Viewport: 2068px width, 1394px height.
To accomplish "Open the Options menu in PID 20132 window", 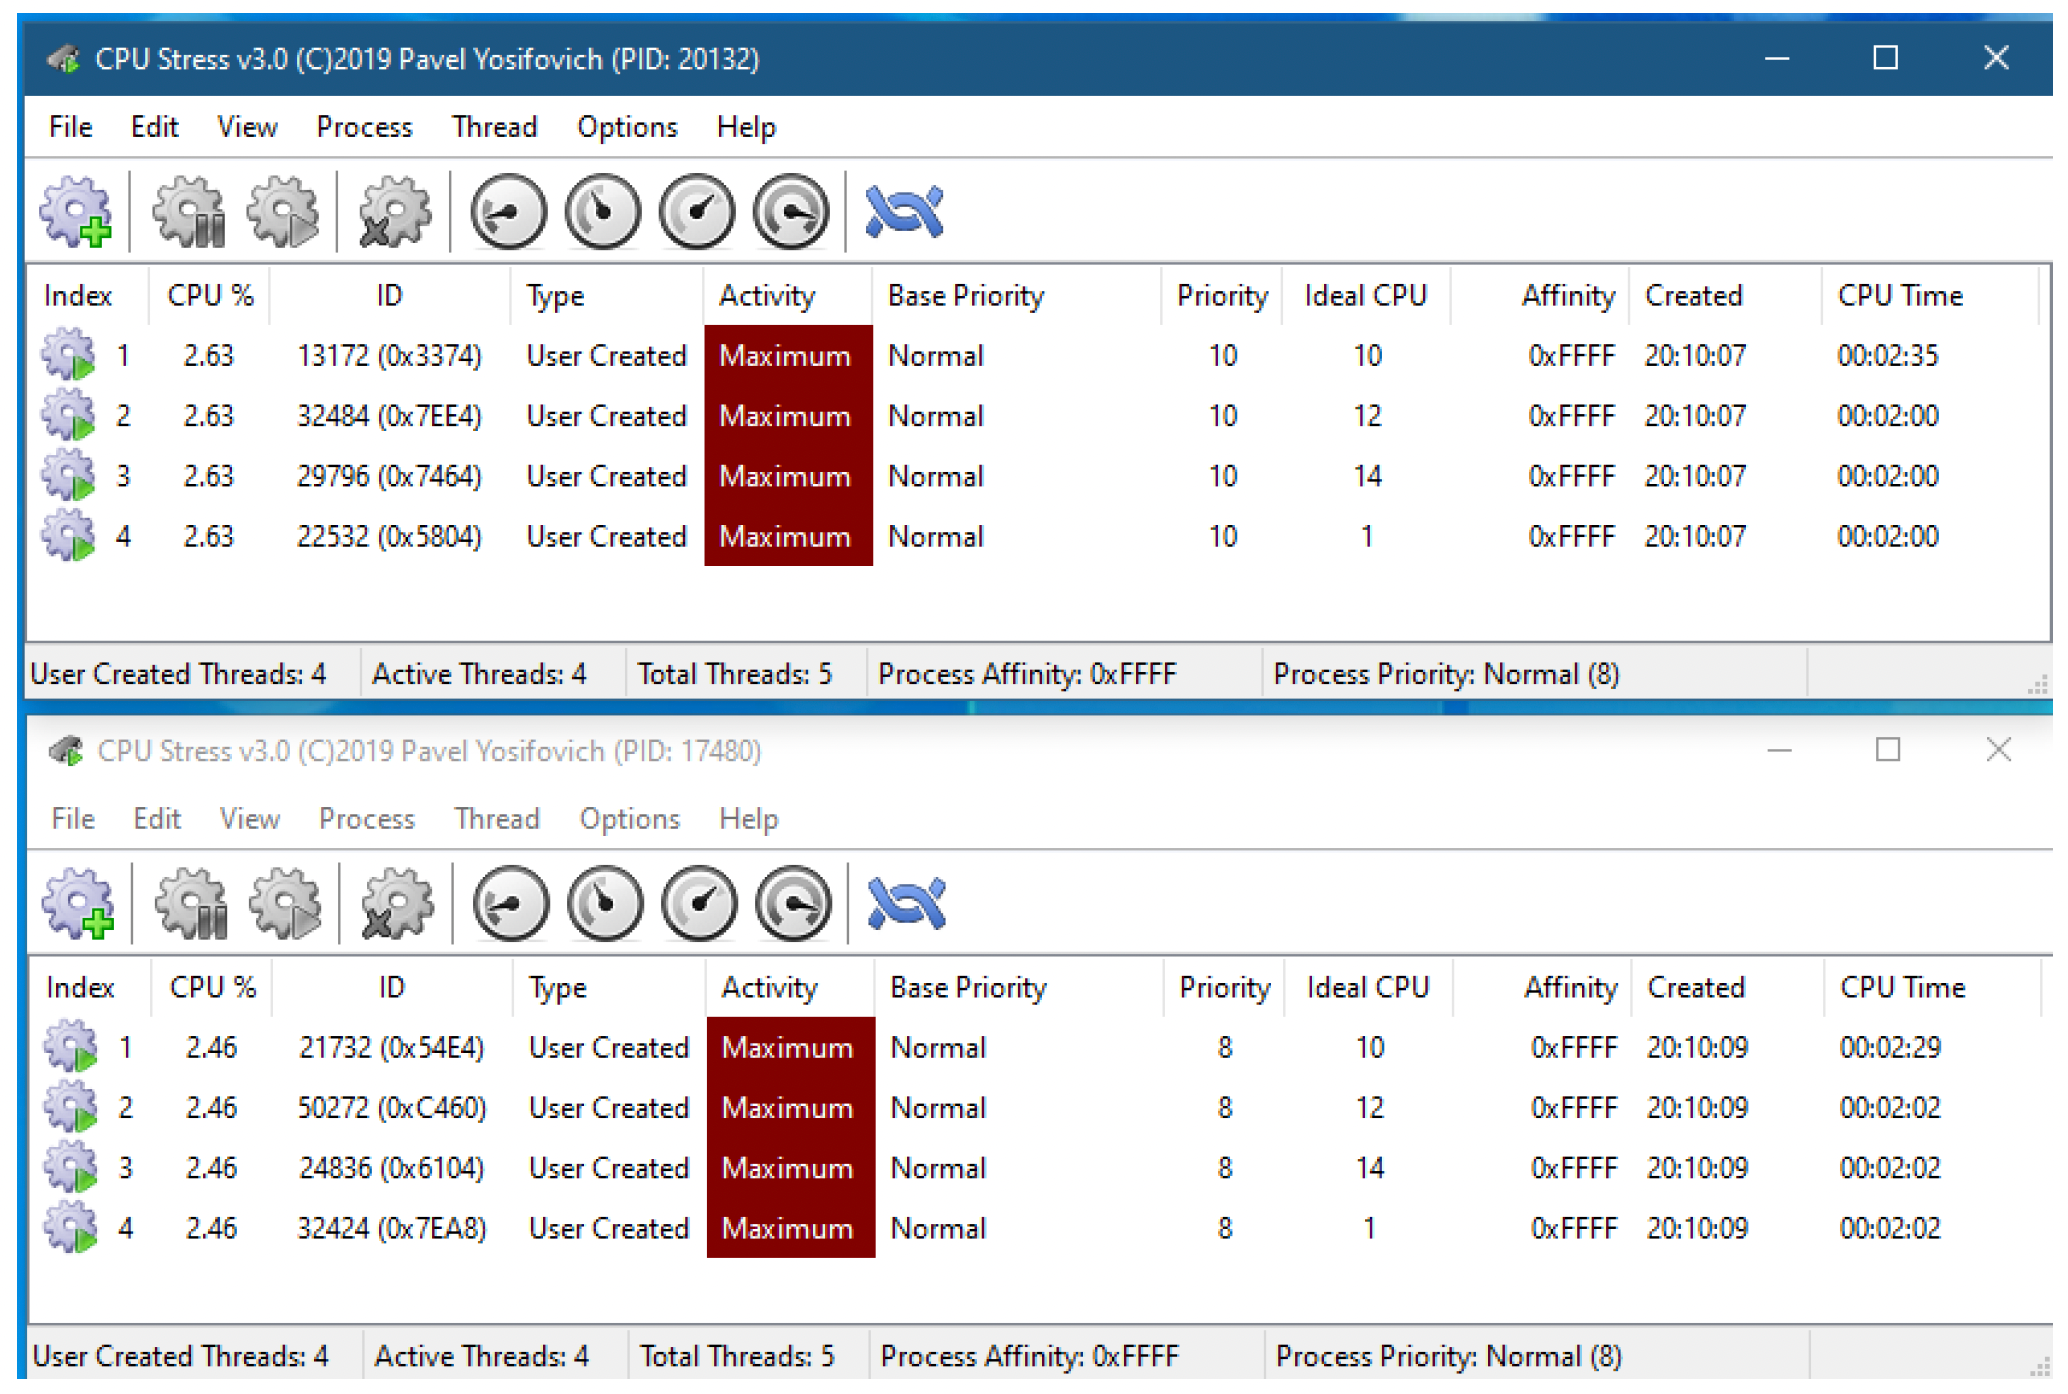I will click(x=627, y=127).
